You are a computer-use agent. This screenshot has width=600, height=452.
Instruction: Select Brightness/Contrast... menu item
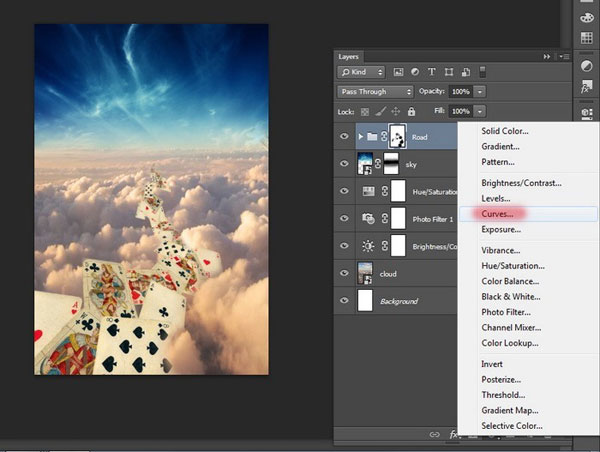(x=522, y=183)
